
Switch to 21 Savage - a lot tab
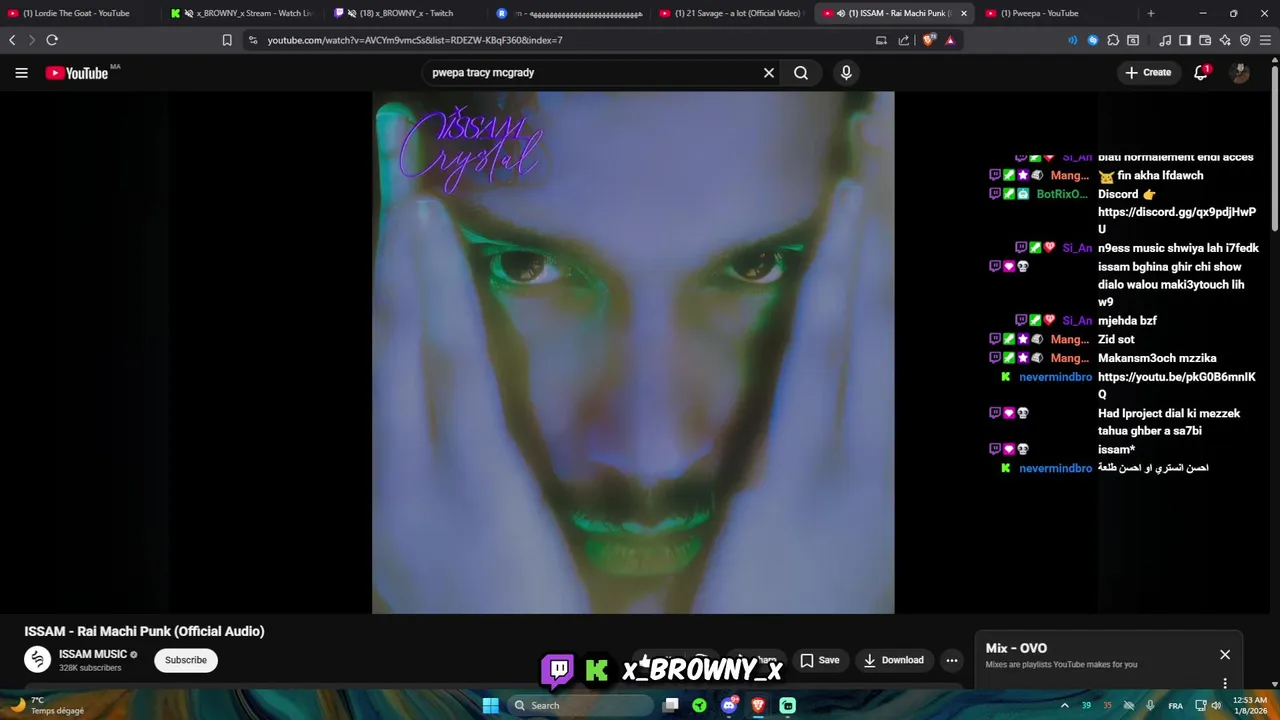pyautogui.click(x=732, y=13)
